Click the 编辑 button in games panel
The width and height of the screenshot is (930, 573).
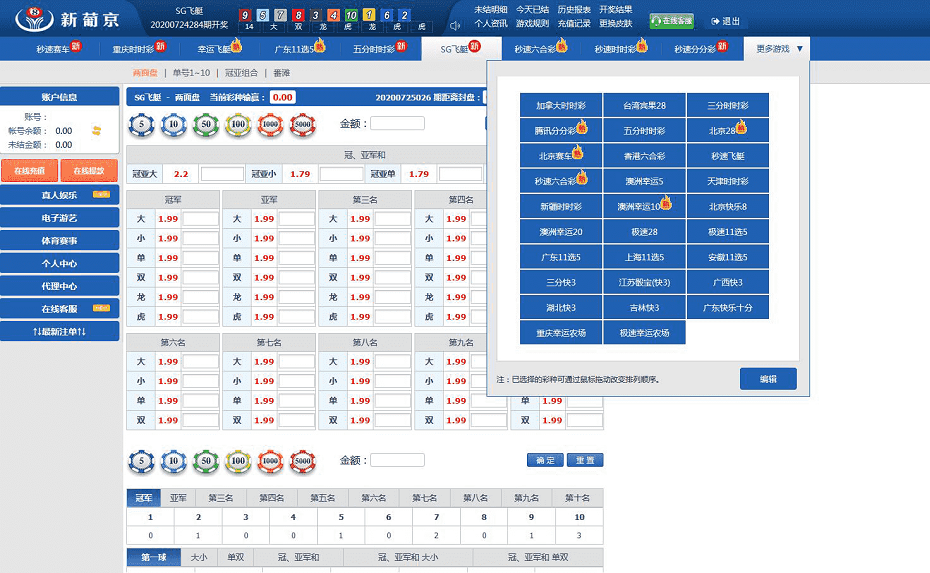click(768, 379)
